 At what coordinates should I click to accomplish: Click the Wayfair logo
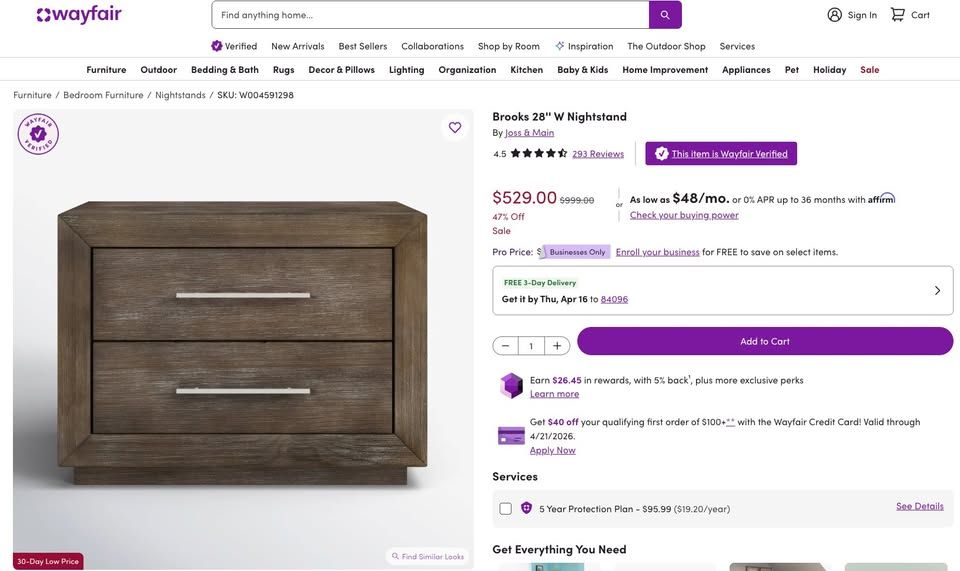[x=79, y=14]
